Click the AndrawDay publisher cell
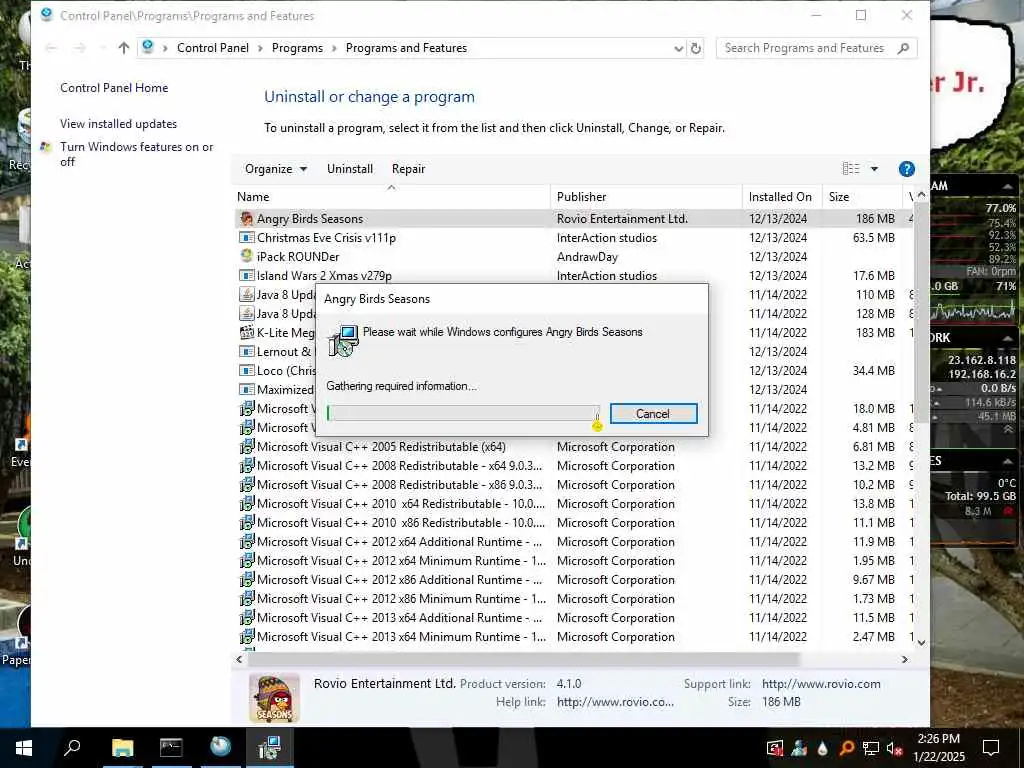Screen dimensions: 1024x768 tap(587, 257)
